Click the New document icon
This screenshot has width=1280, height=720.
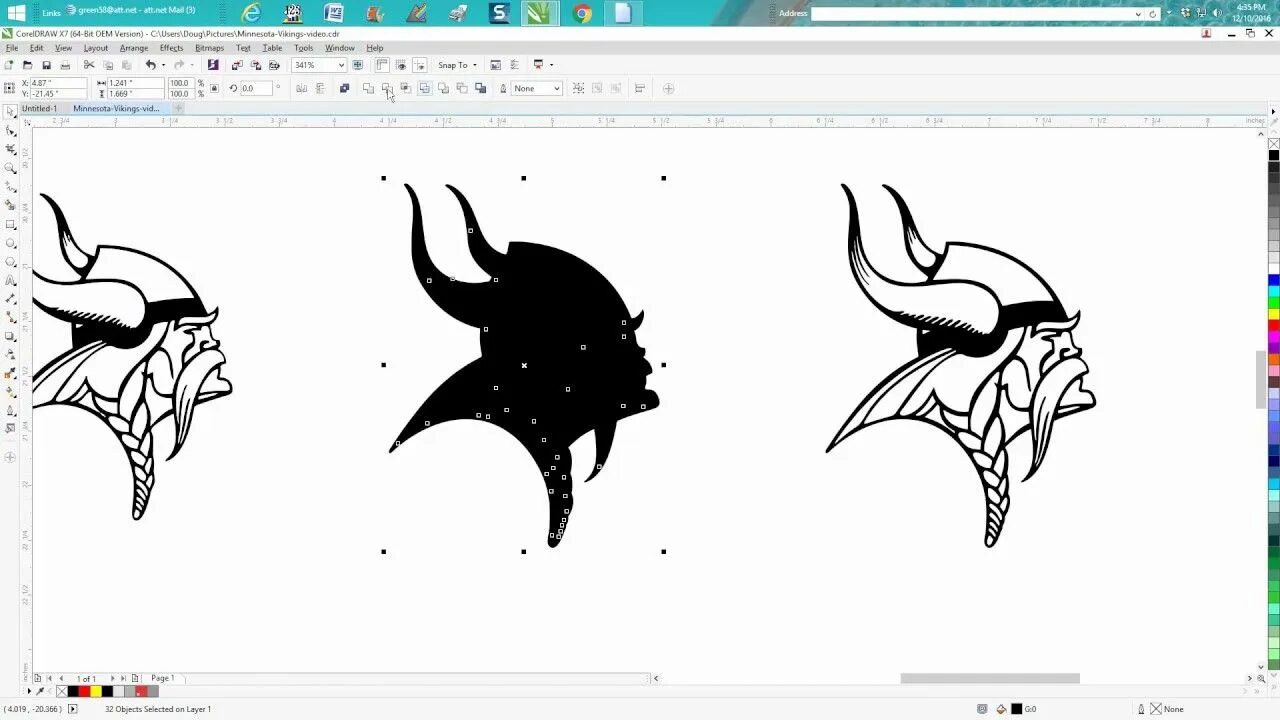point(9,65)
